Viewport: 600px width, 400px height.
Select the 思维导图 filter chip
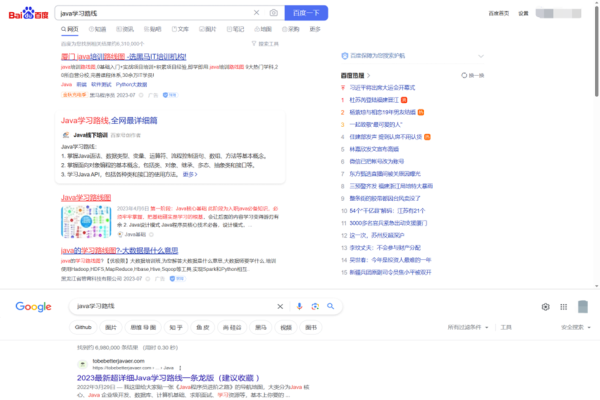[x=143, y=327]
